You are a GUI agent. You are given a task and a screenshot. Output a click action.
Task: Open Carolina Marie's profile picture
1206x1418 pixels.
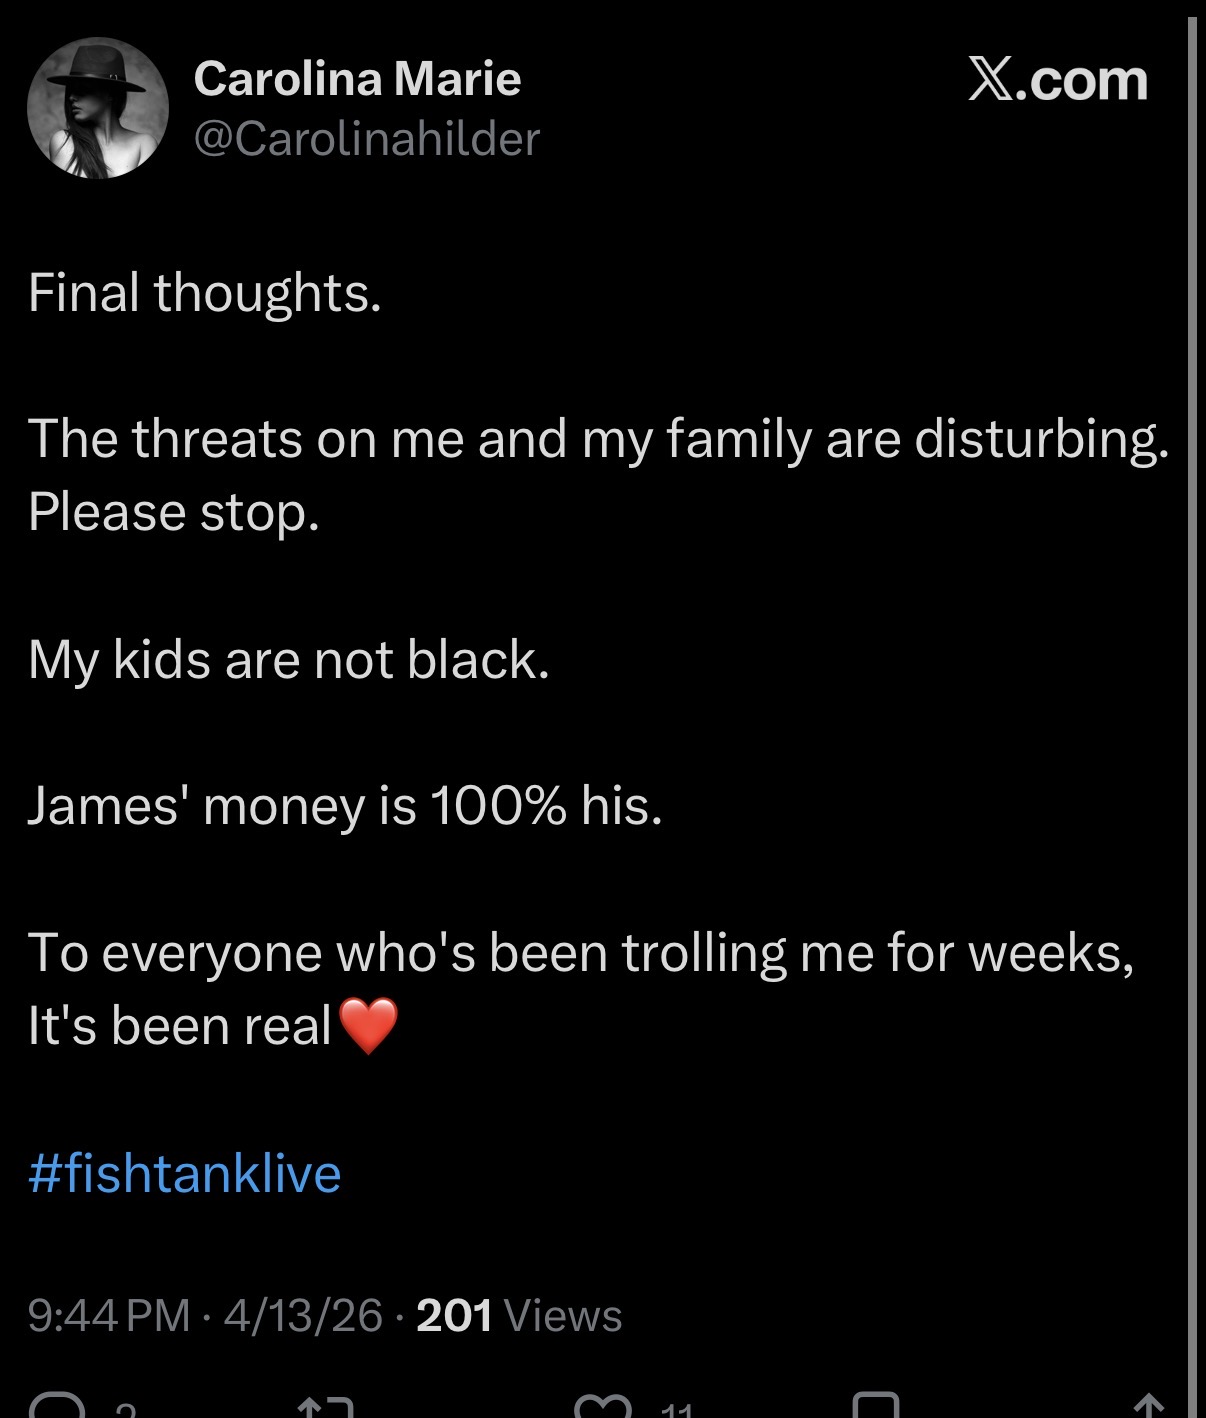[x=98, y=108]
